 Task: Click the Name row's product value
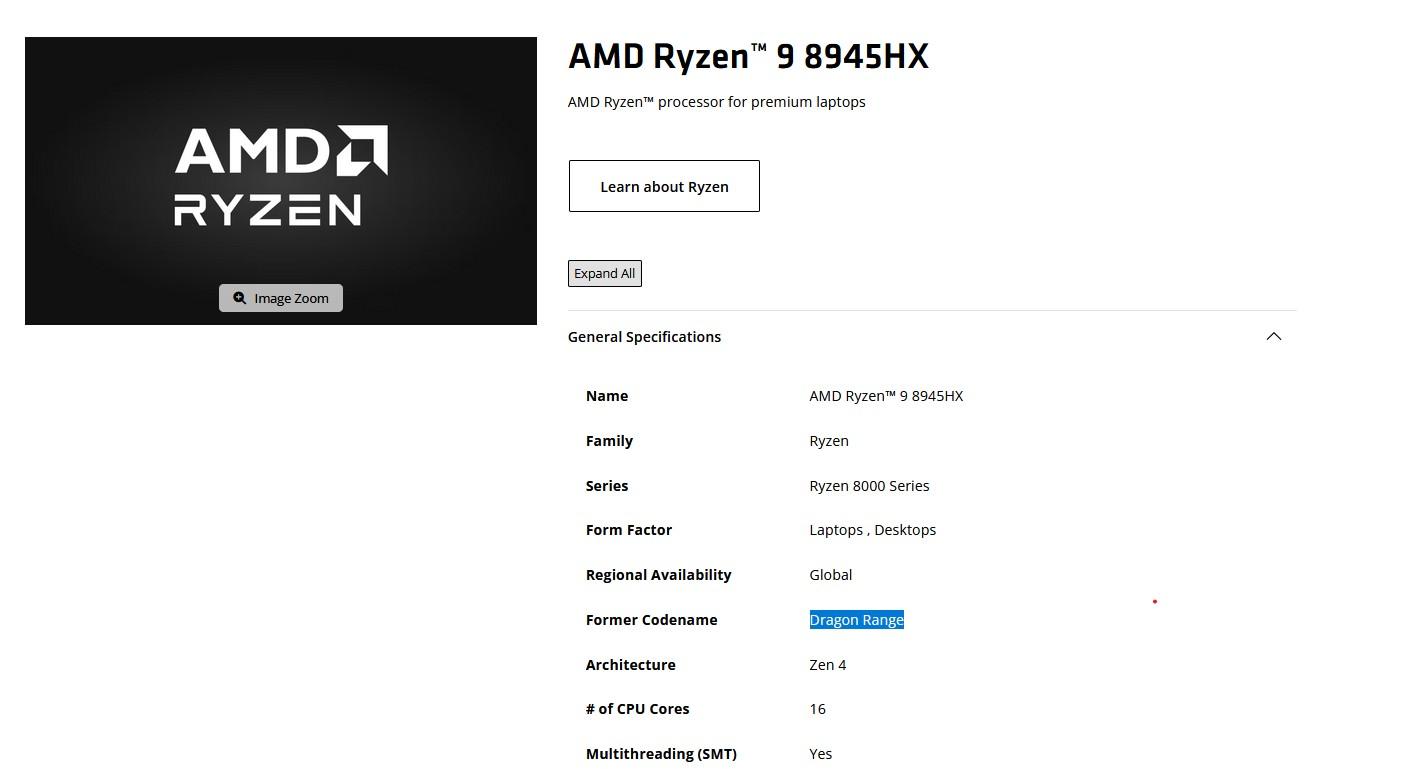tap(886, 396)
